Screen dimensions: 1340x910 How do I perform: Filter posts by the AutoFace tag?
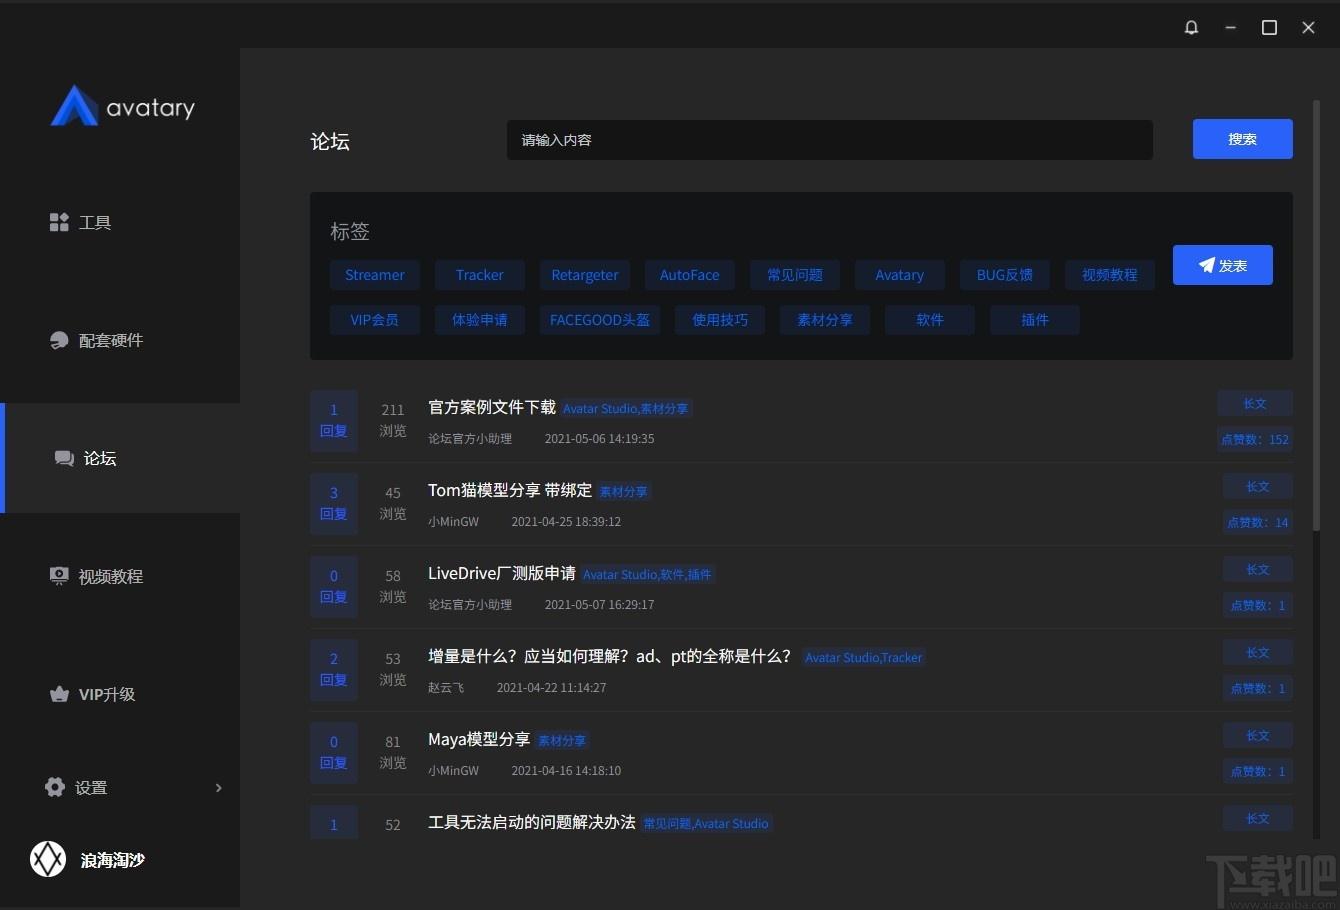(x=690, y=275)
